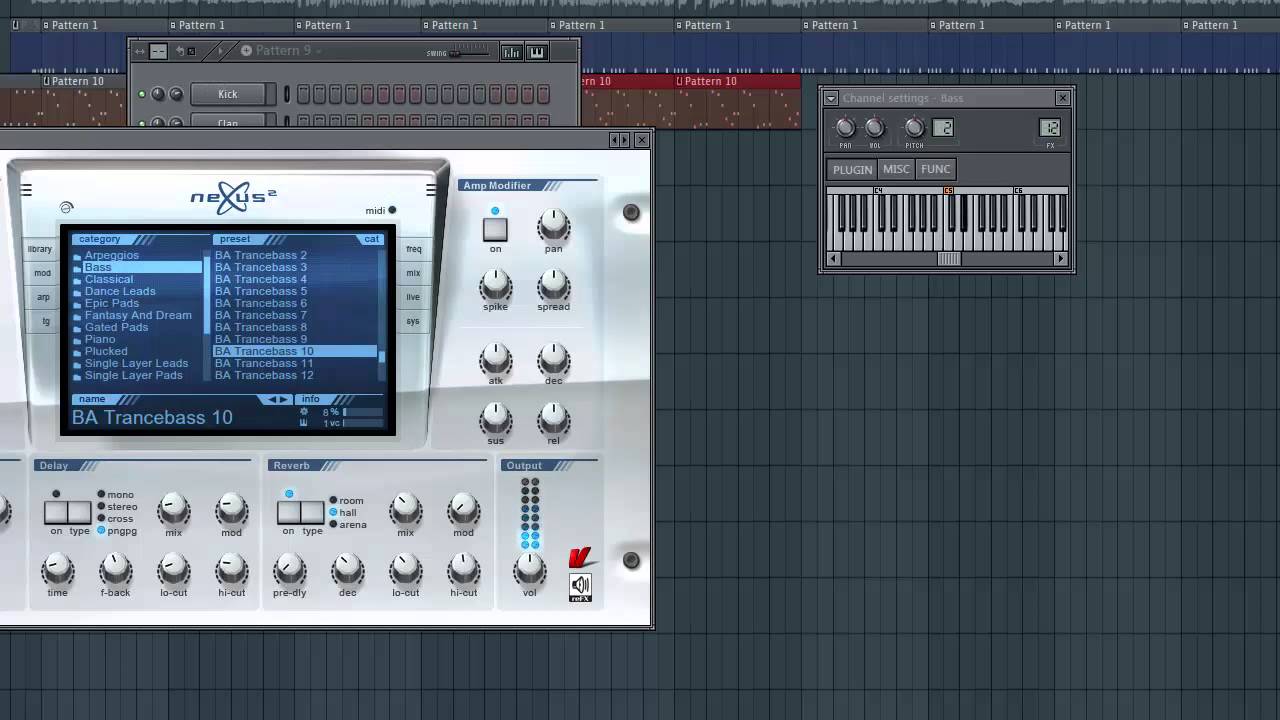Click the Reverb type button
This screenshot has width=1280, height=720.
coord(313,513)
